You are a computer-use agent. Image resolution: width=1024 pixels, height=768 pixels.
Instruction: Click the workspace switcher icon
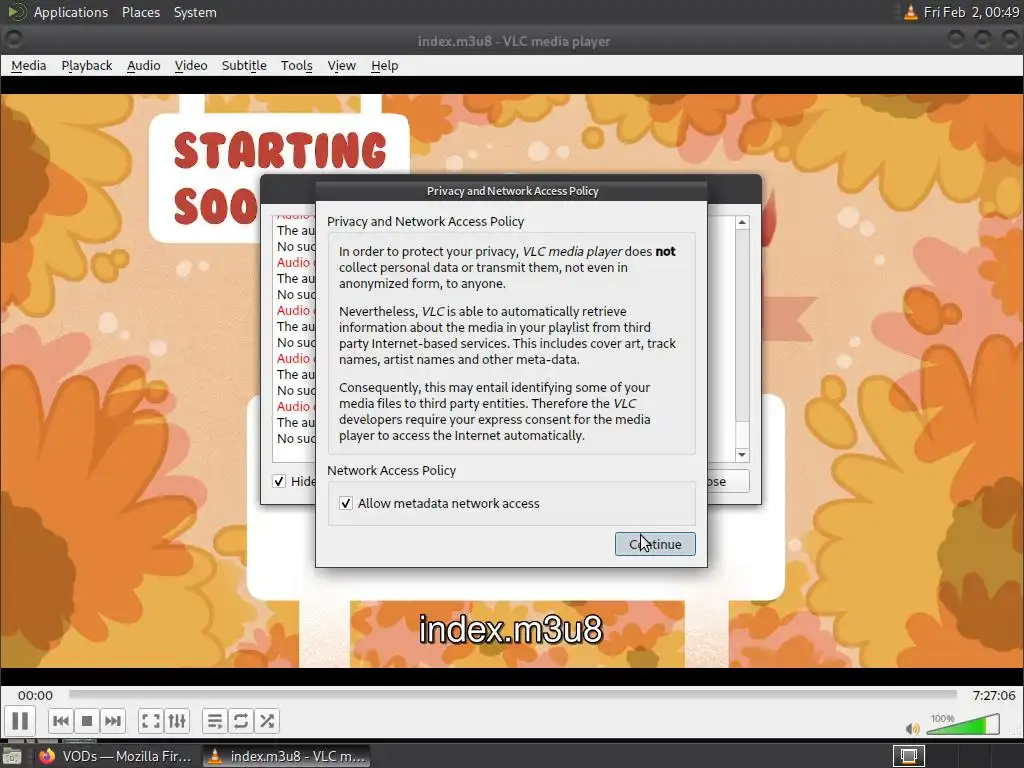(x=908, y=756)
